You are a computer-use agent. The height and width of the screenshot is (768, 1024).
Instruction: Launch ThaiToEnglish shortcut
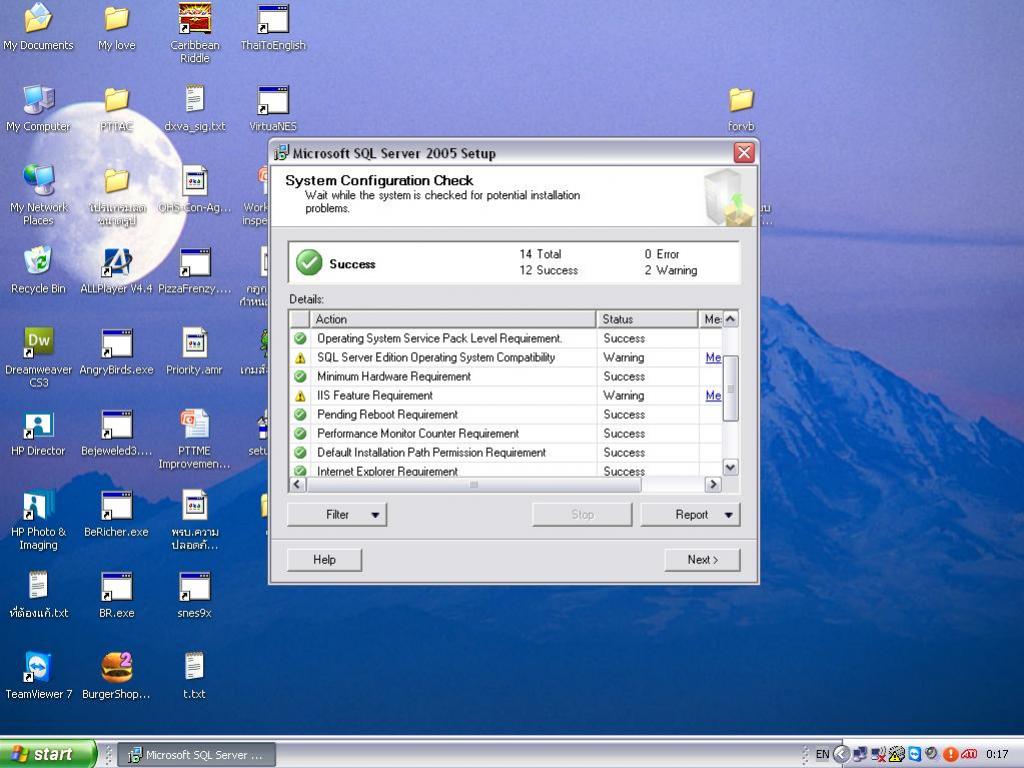[273, 27]
